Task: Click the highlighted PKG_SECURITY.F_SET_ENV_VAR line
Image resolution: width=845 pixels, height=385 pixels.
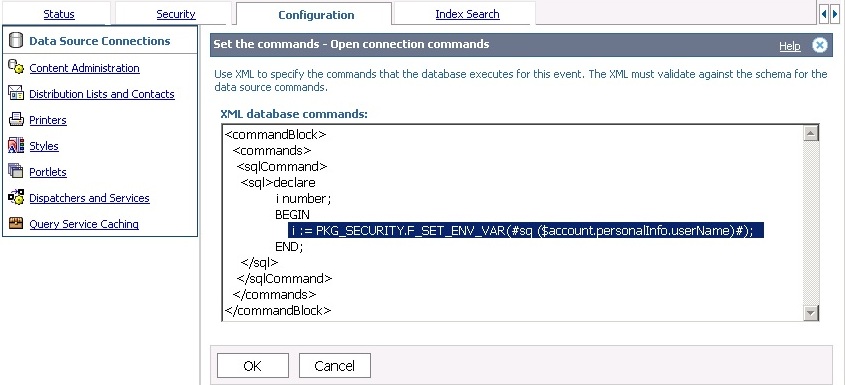Action: pyautogui.click(x=526, y=231)
